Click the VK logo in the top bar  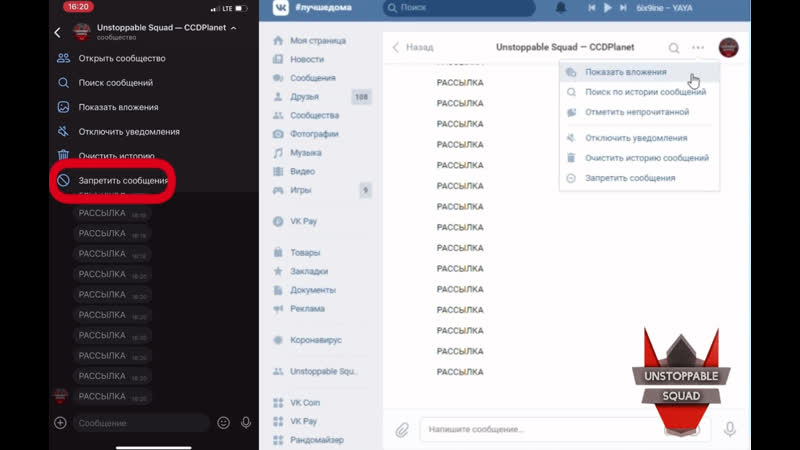tap(281, 8)
